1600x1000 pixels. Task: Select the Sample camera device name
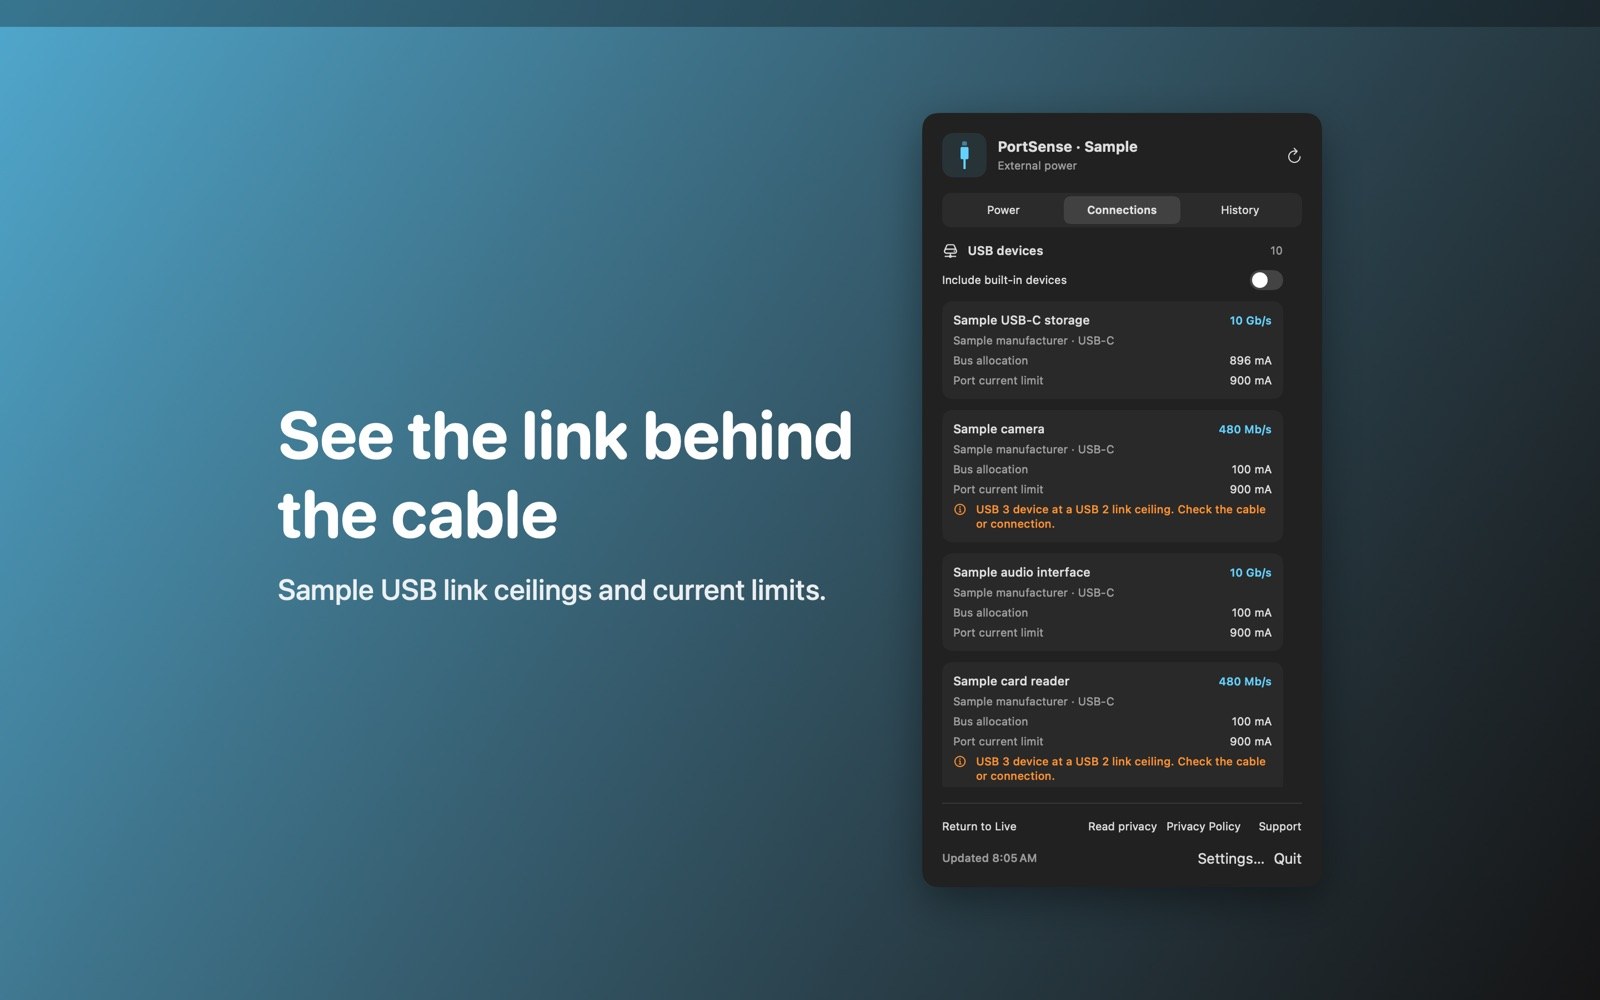pos(998,429)
